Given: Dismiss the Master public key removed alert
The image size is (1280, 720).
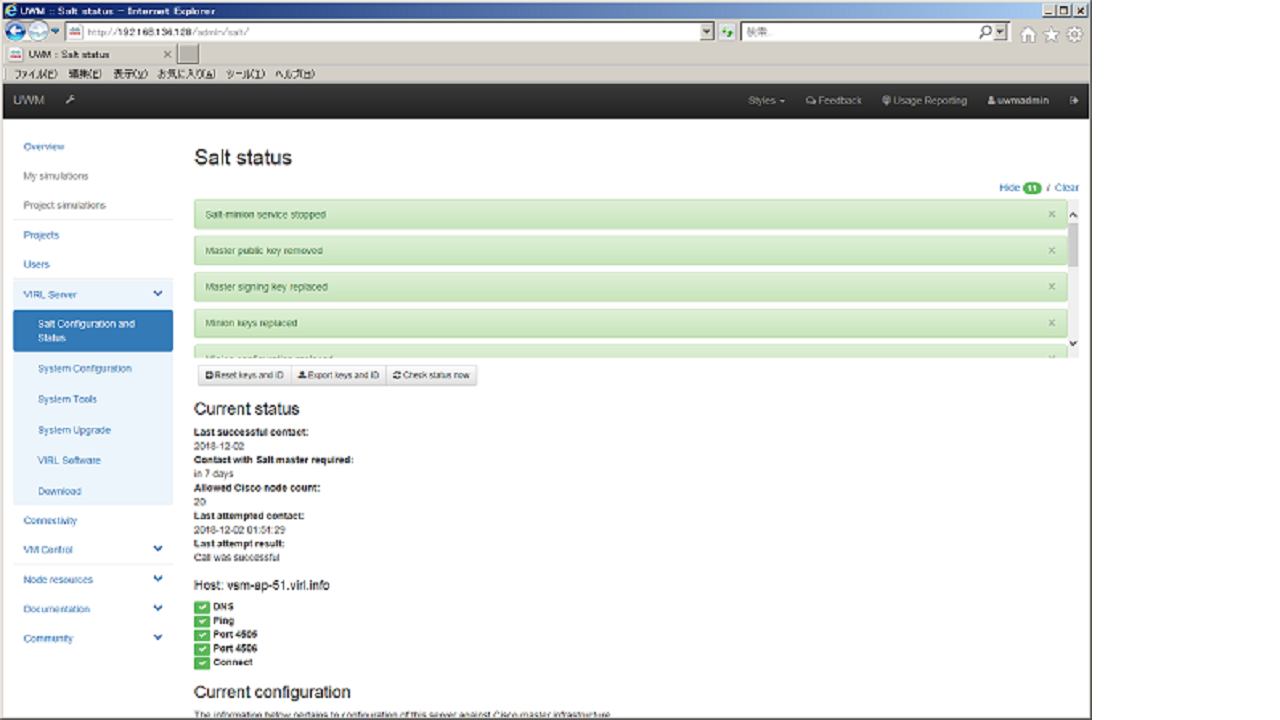Looking at the screenshot, I should pos(1051,250).
